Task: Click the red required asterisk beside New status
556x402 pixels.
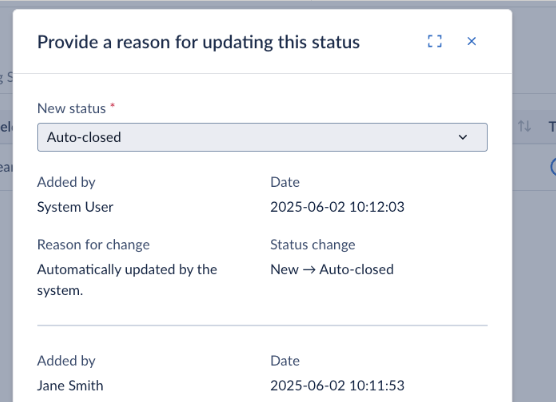Action: pos(112,106)
